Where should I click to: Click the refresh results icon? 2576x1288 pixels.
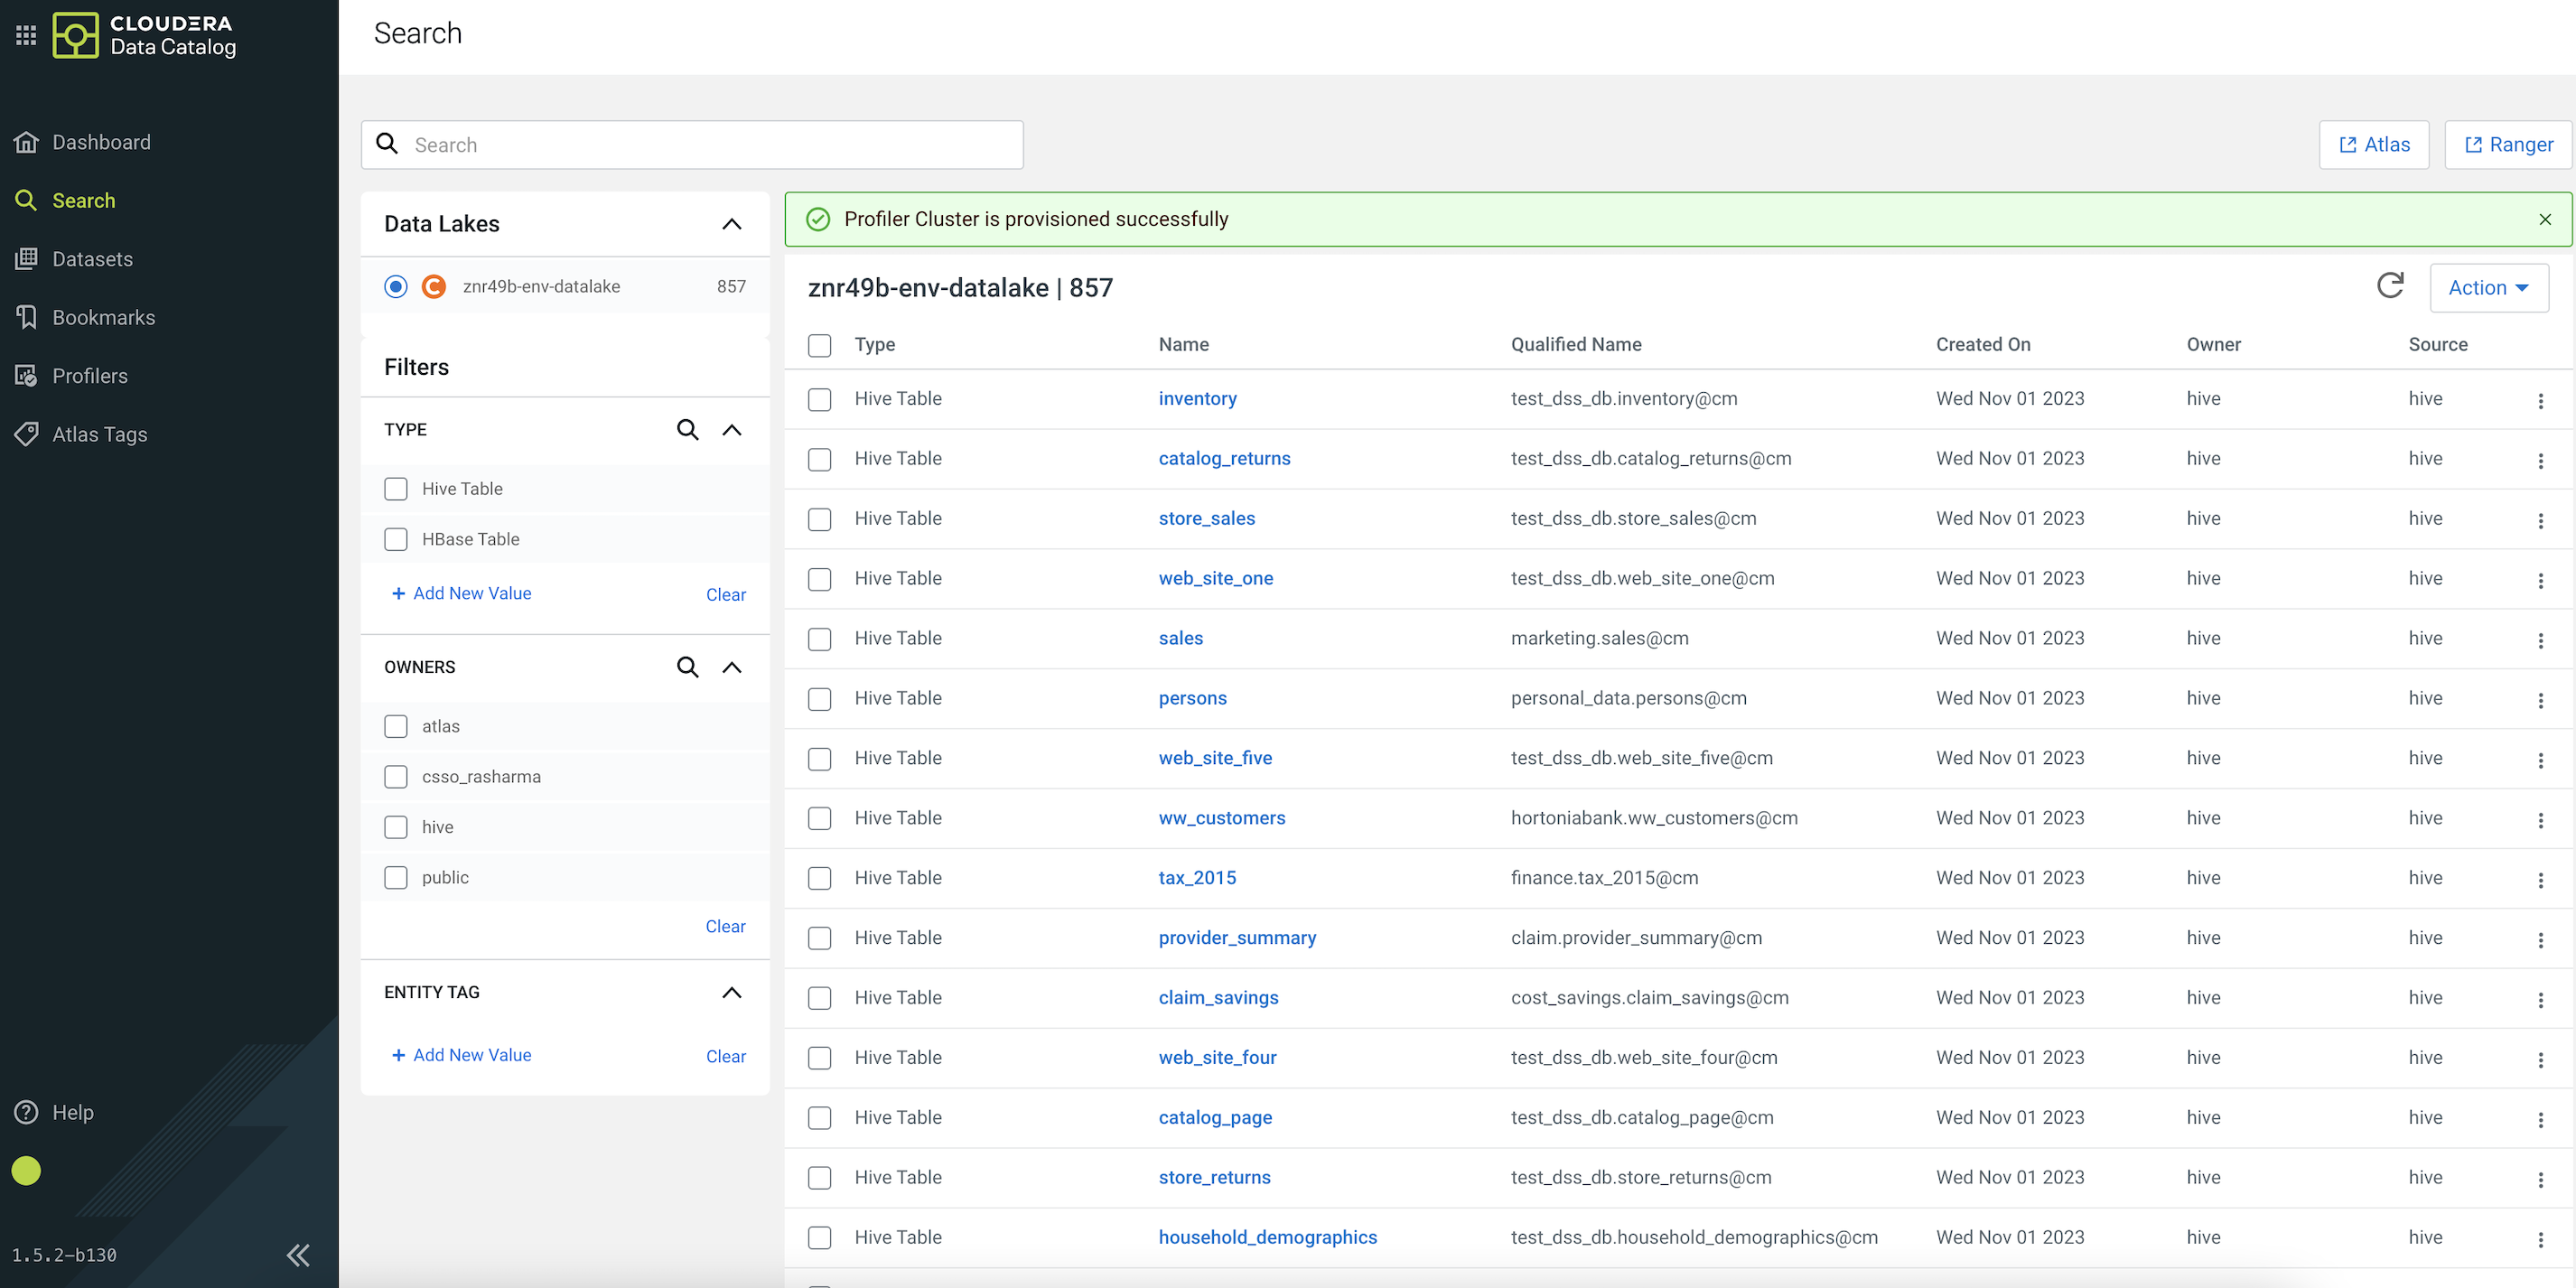pos(2389,286)
